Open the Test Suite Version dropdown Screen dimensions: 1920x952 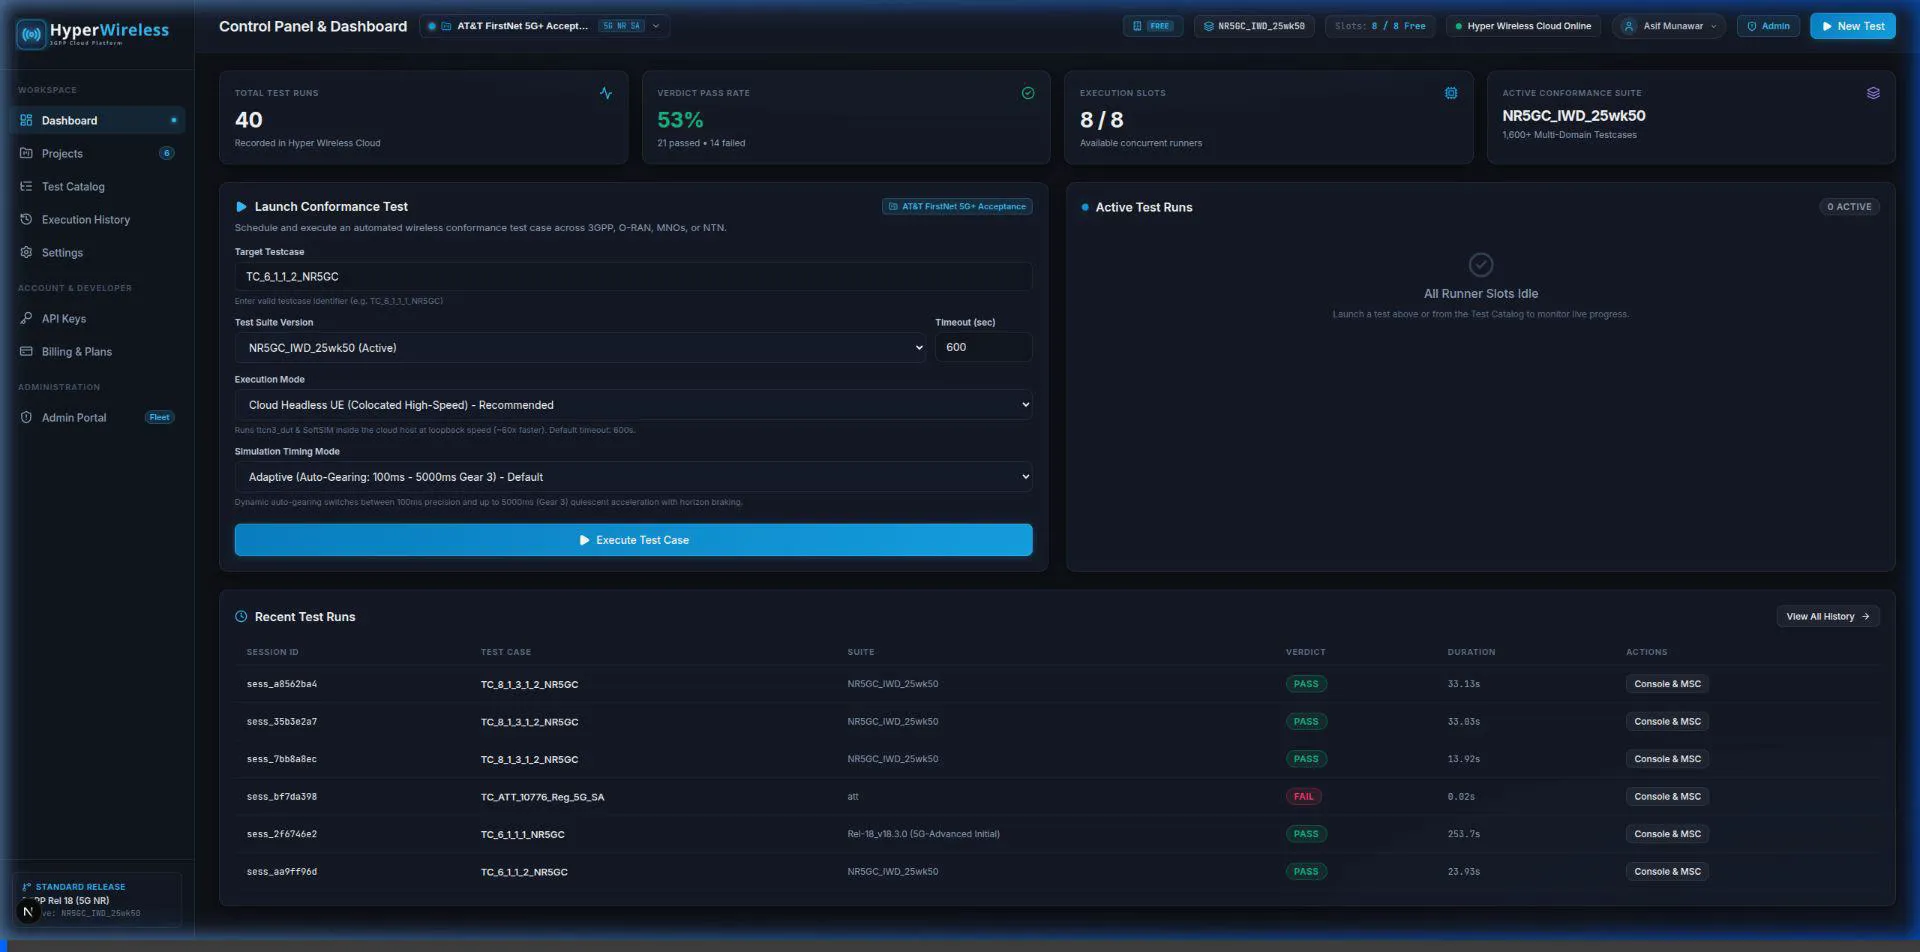(580, 347)
